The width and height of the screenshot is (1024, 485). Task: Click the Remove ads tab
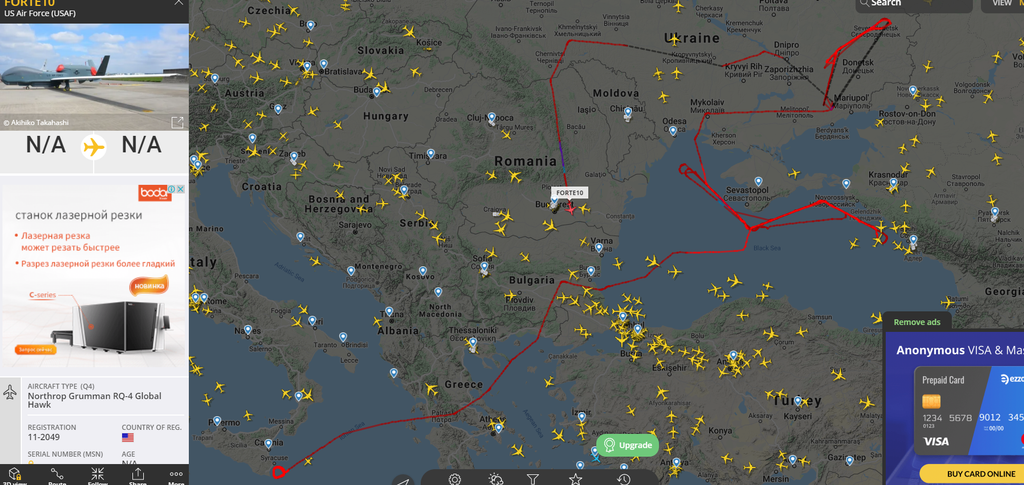coord(917,322)
